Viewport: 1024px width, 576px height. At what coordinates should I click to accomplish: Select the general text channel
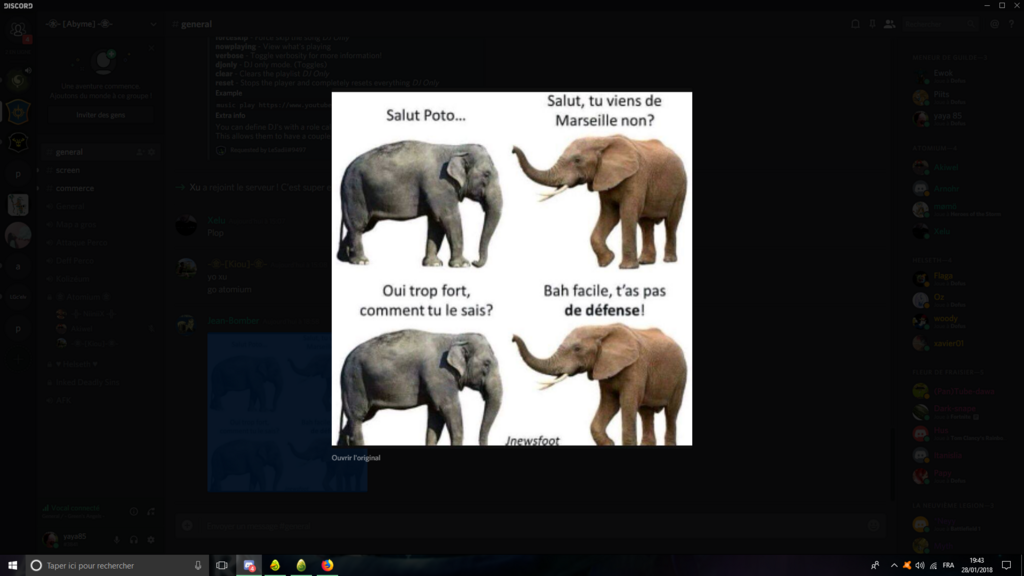(70, 152)
